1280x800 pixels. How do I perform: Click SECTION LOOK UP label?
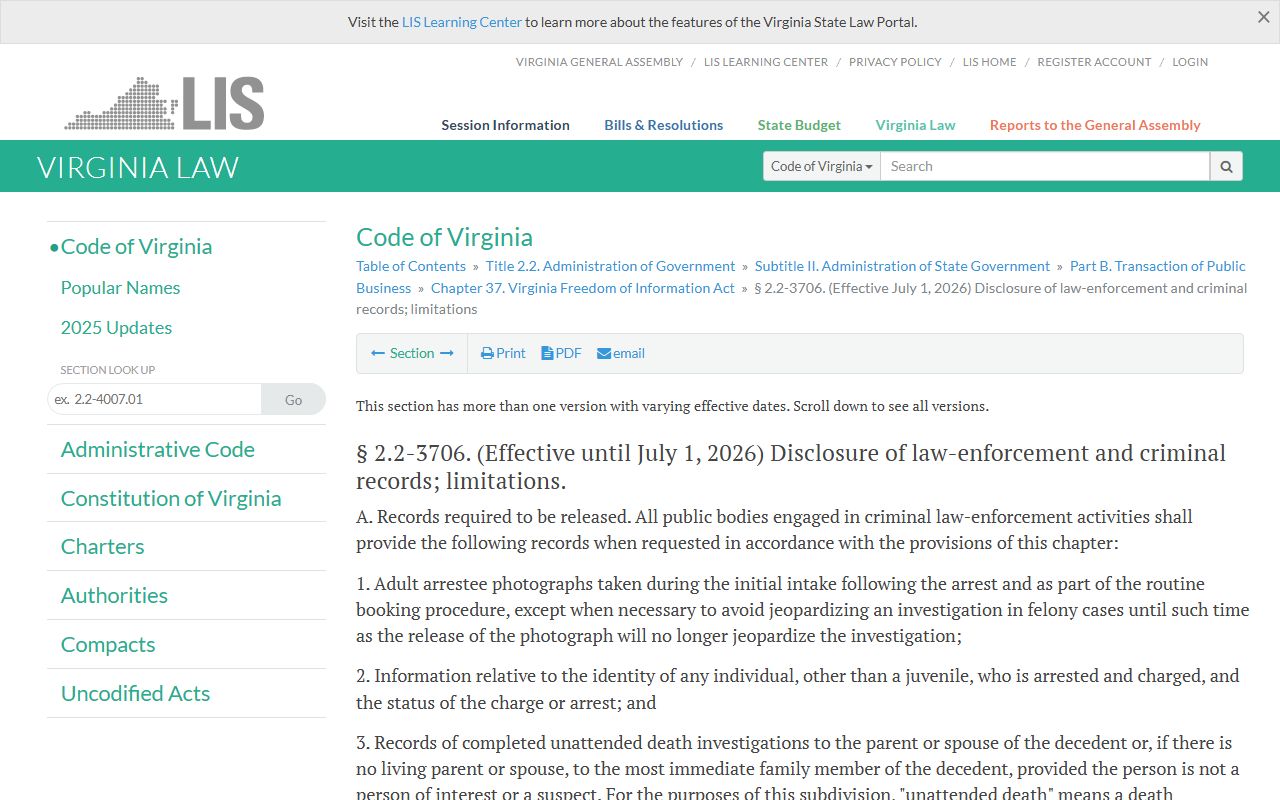click(x=108, y=370)
